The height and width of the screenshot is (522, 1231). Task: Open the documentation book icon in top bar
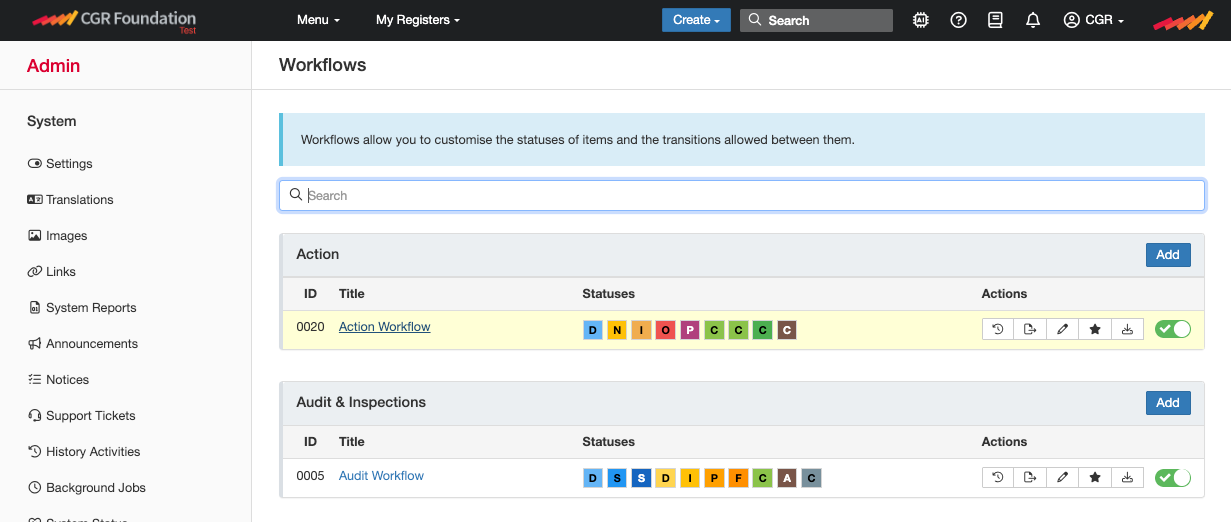(995, 20)
